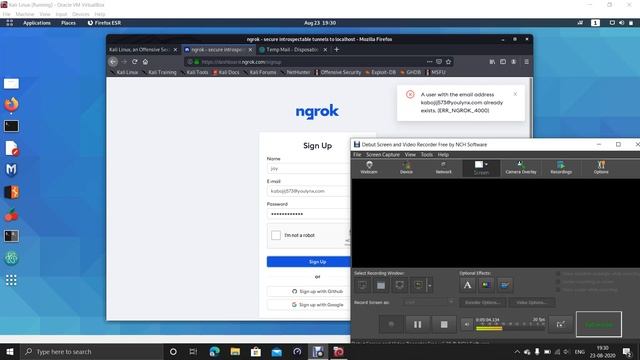Image resolution: width=640 pixels, height=360 pixels.
Task: Open Kali Applications menu
Action: click(x=37, y=23)
